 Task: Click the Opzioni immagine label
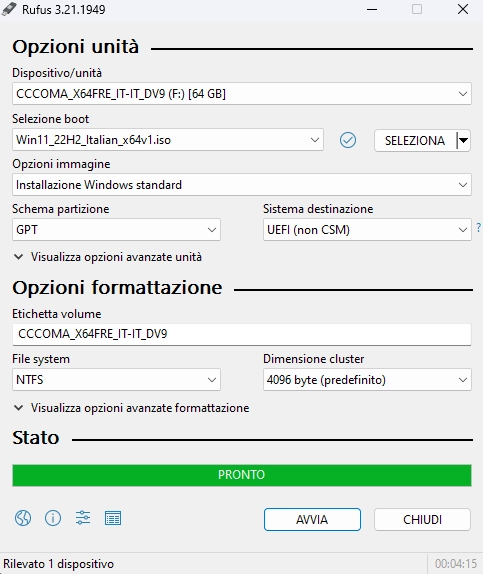click(61, 164)
